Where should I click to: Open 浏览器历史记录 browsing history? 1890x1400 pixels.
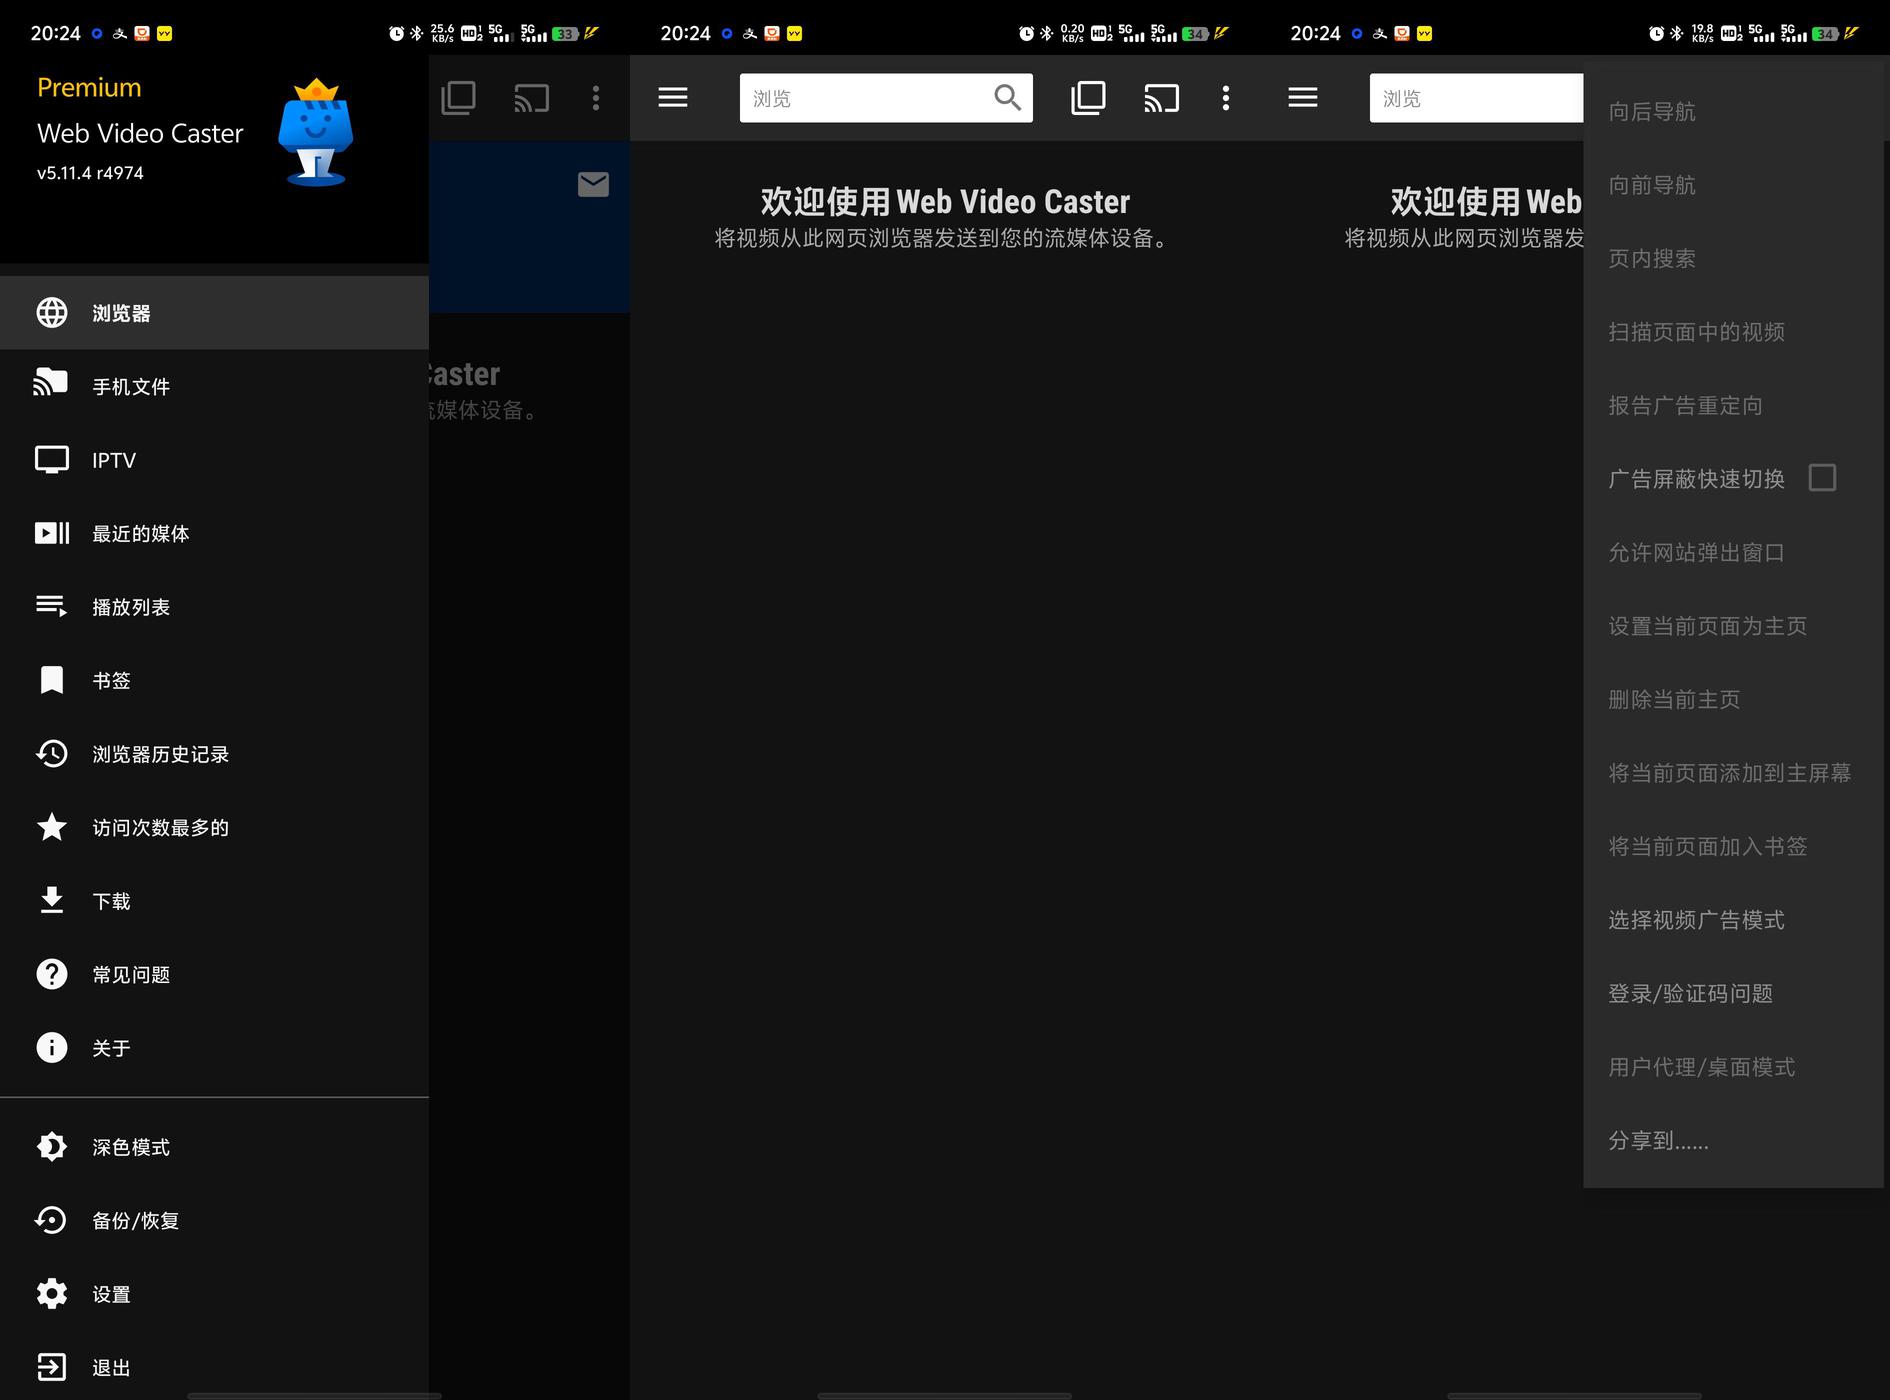214,754
